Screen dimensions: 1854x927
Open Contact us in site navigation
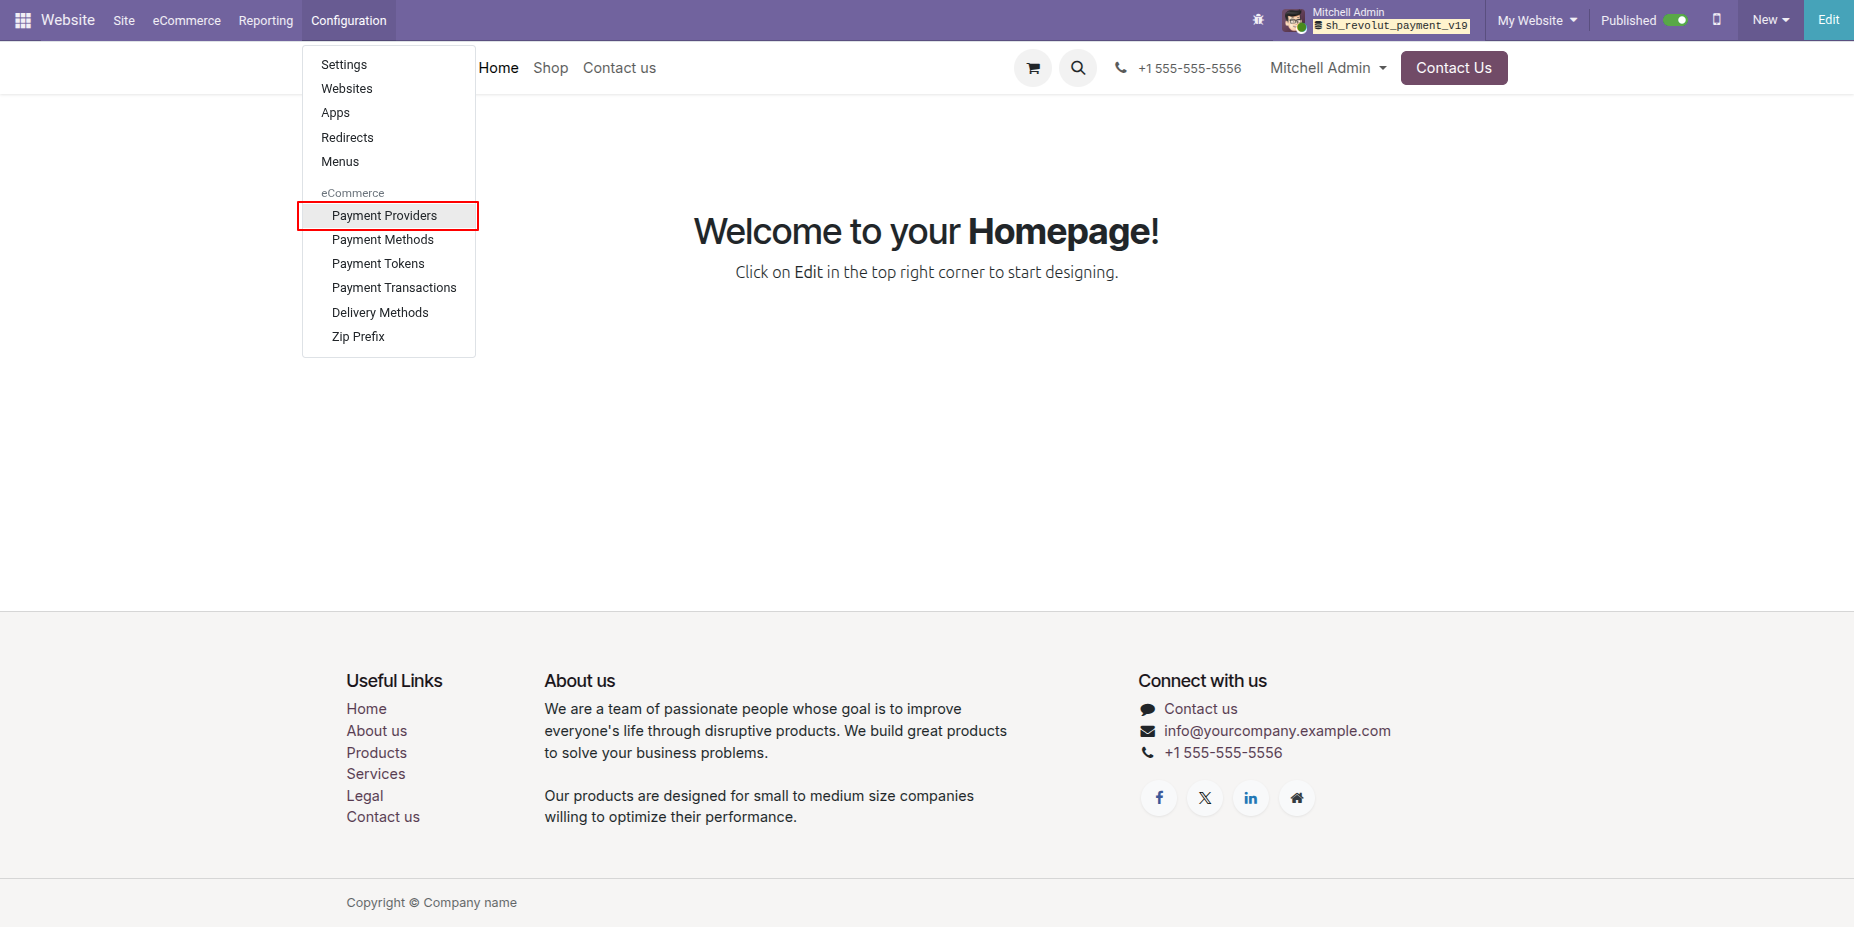point(620,68)
